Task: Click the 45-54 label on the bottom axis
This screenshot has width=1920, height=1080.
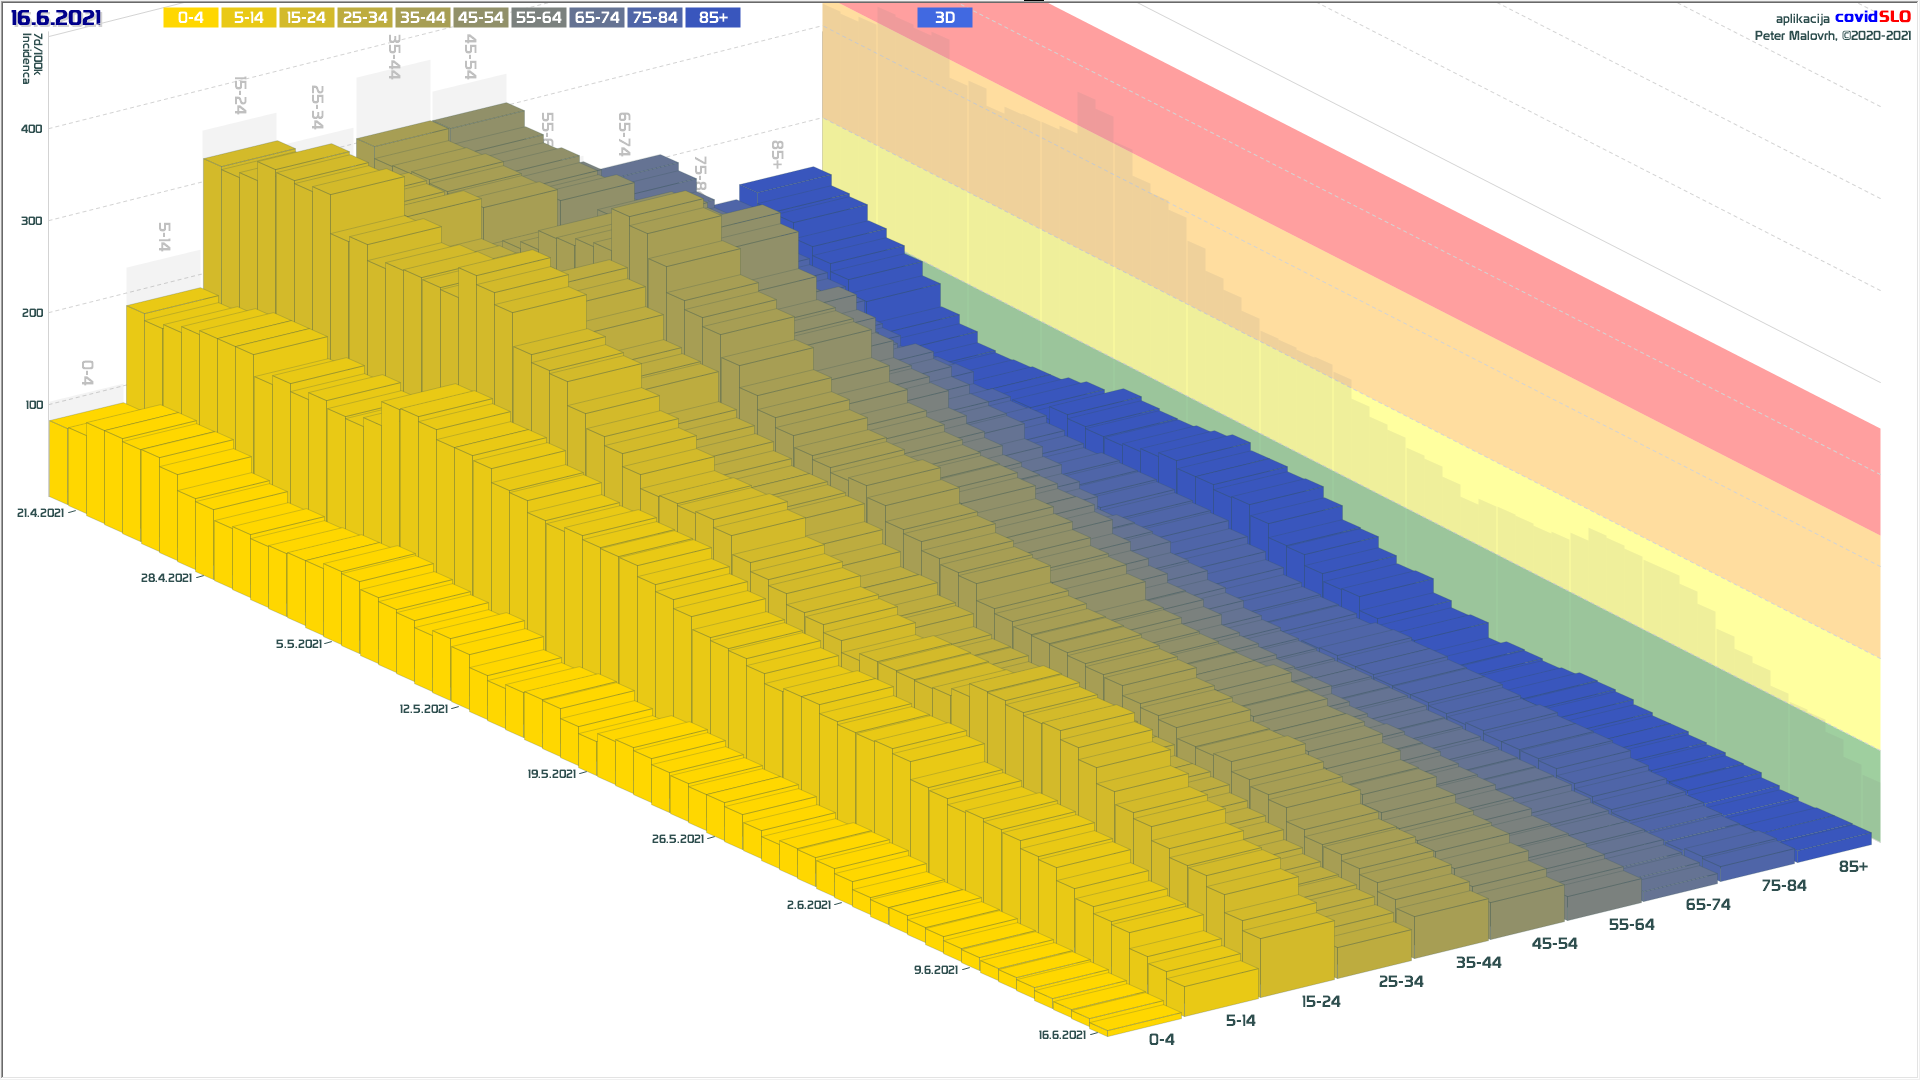Action: (x=1554, y=944)
